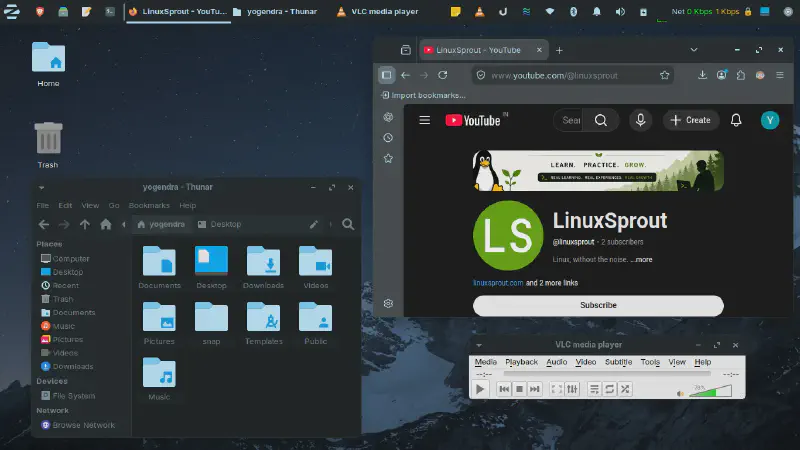Open the Templates folder in Thunar
Screen dimensions: 800x450
point(263,323)
